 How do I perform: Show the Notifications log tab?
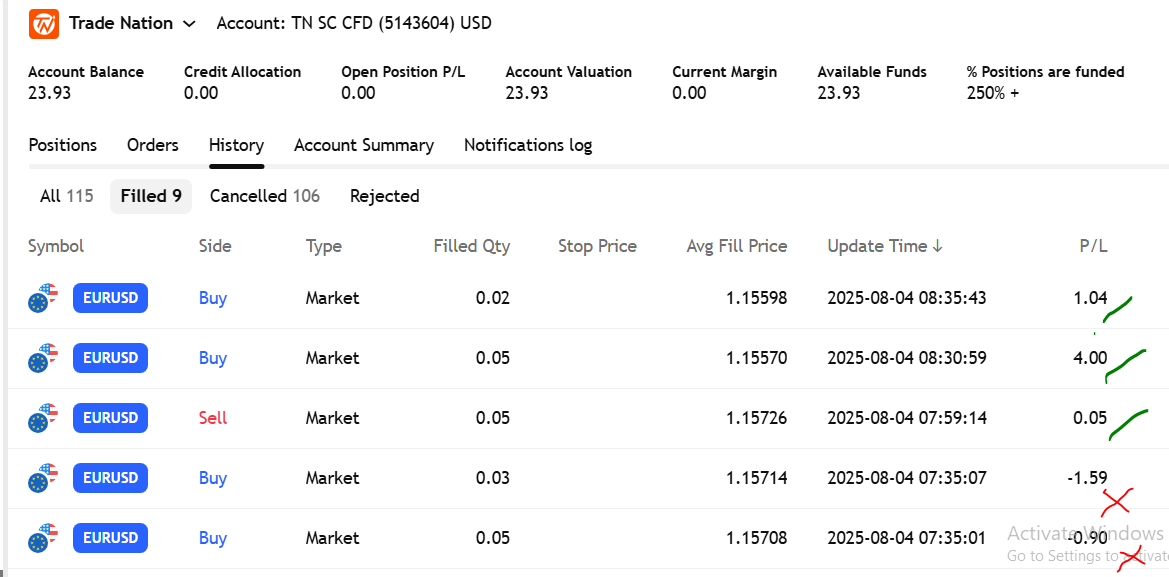coord(527,145)
